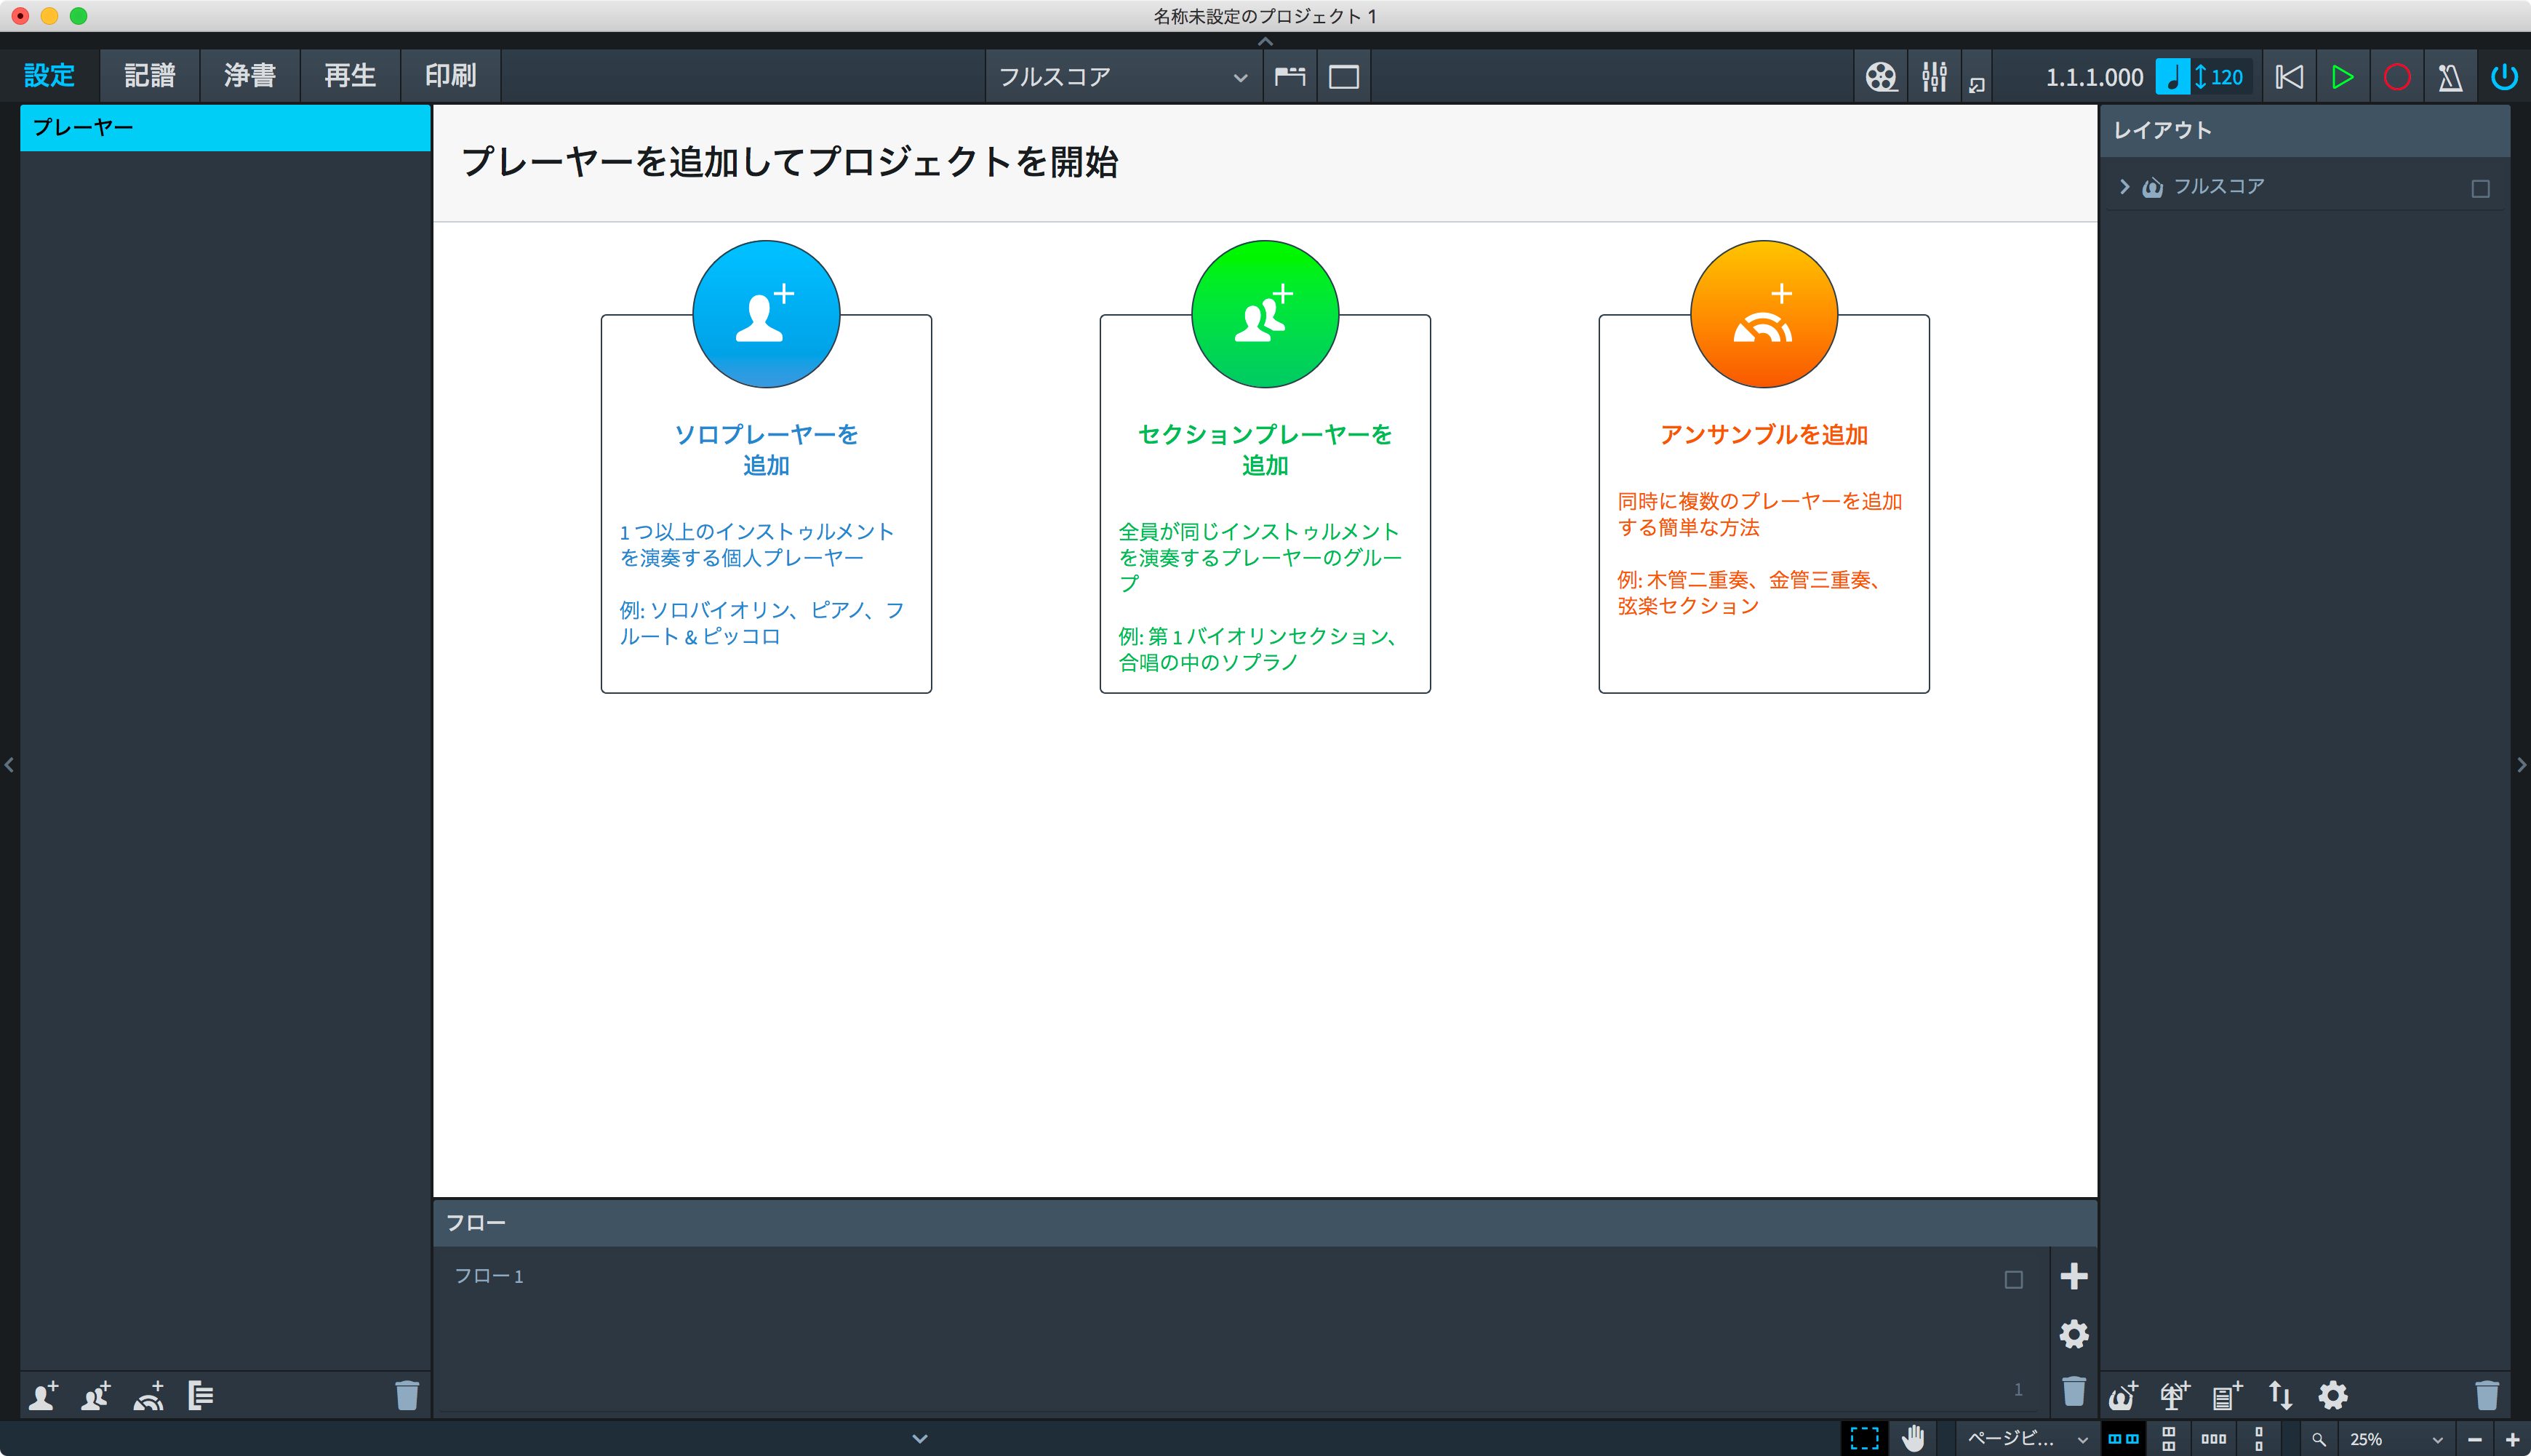Click the セクションプレーヤーを追加 heading

pos(1265,450)
